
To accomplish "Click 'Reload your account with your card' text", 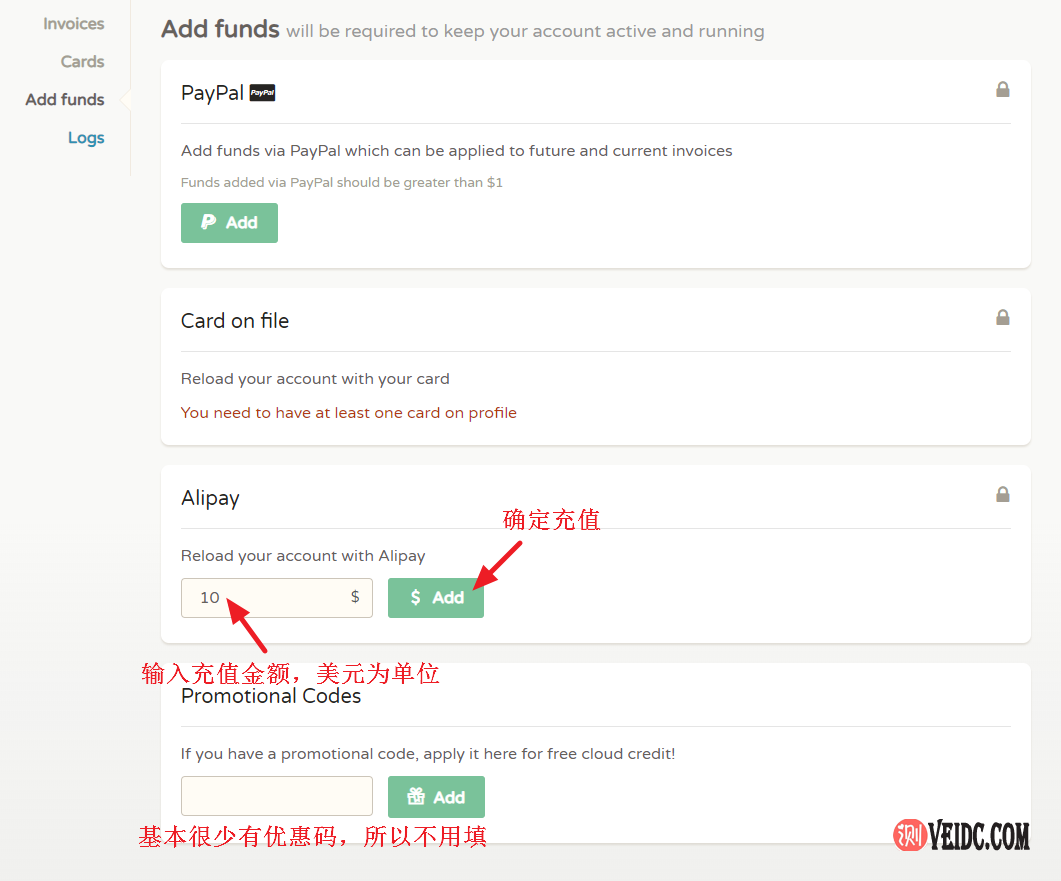I will (315, 379).
